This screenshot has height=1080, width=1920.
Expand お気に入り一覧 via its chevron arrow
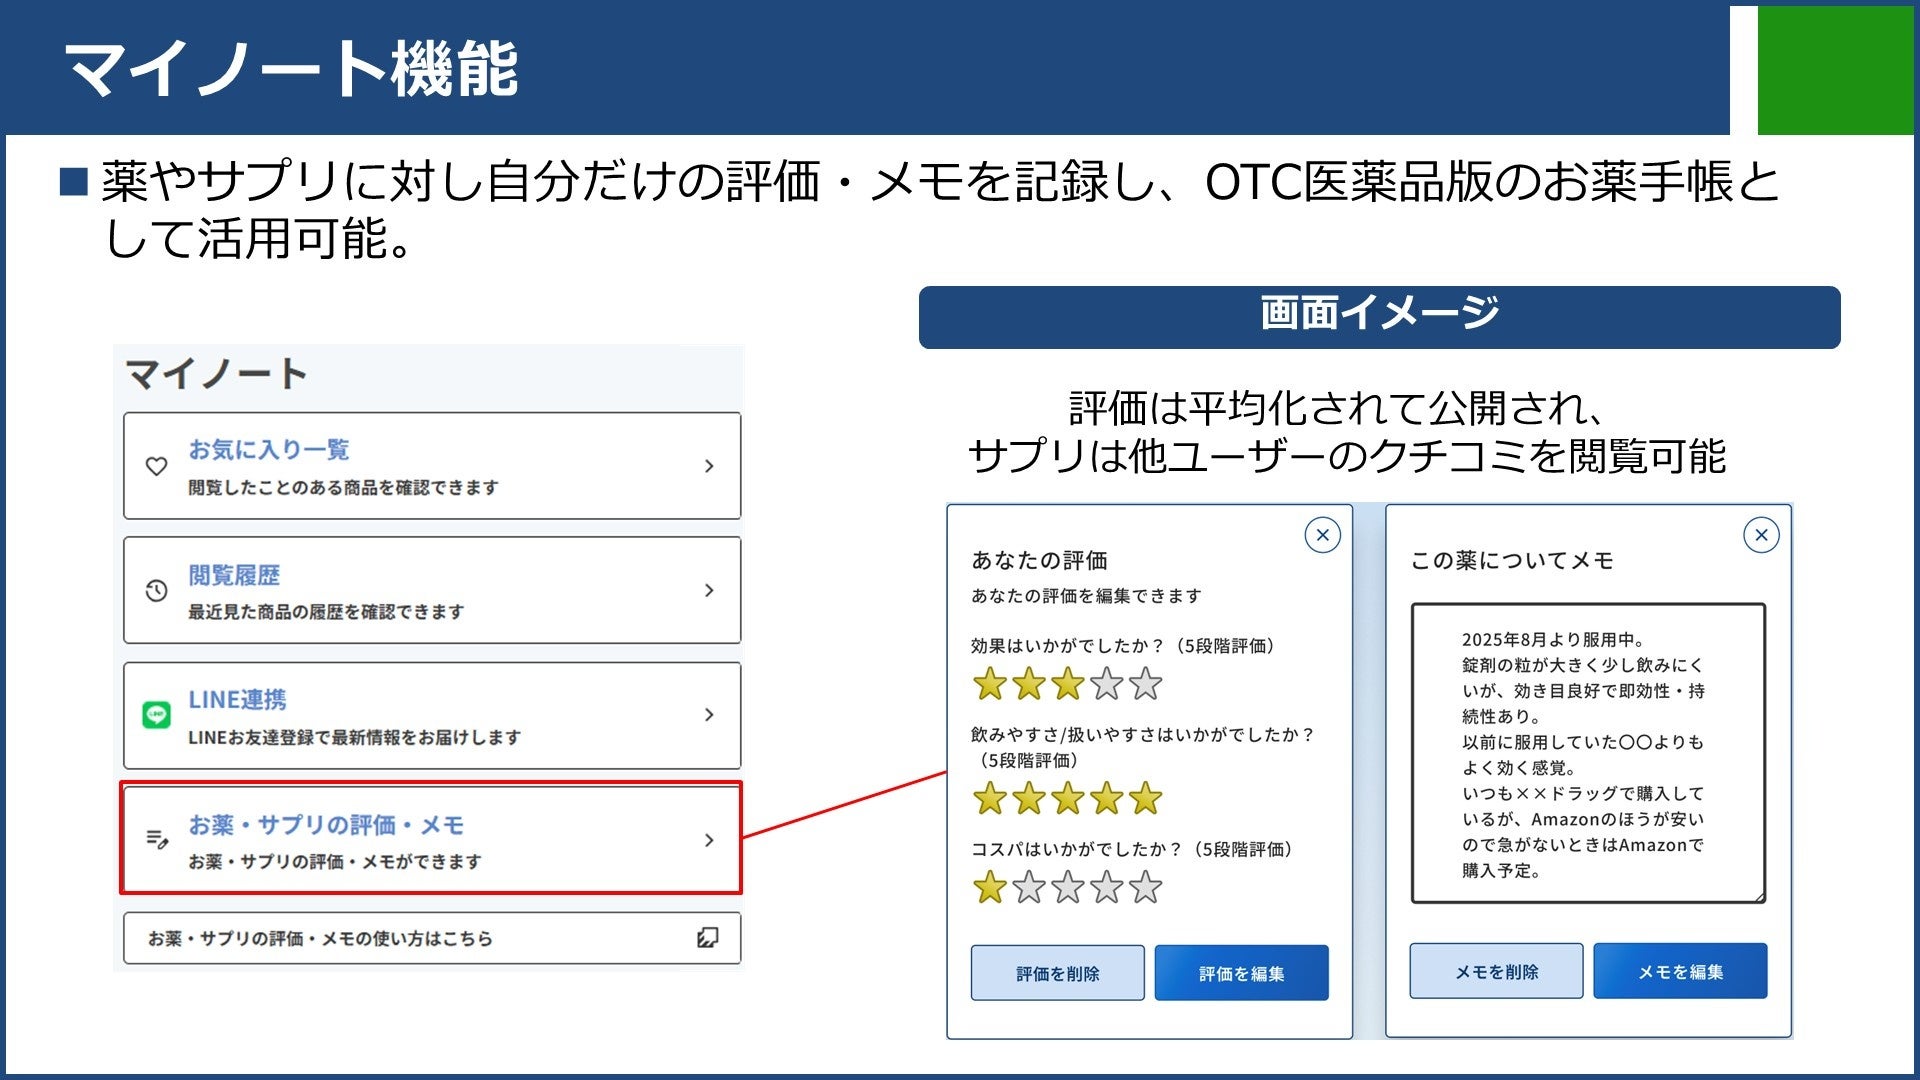coord(709,466)
